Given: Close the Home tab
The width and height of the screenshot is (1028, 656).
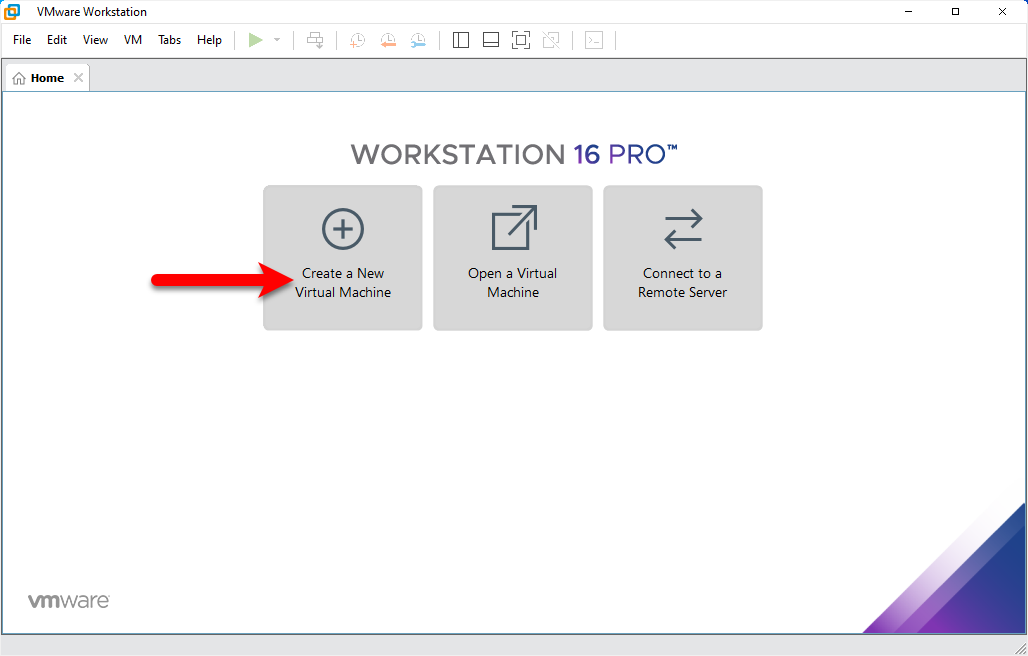Looking at the screenshot, I should [78, 78].
